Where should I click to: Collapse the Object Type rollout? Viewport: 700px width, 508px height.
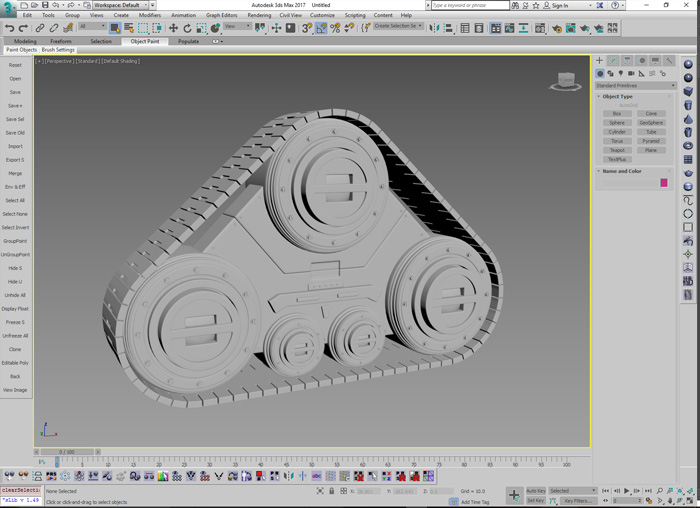click(x=617, y=97)
